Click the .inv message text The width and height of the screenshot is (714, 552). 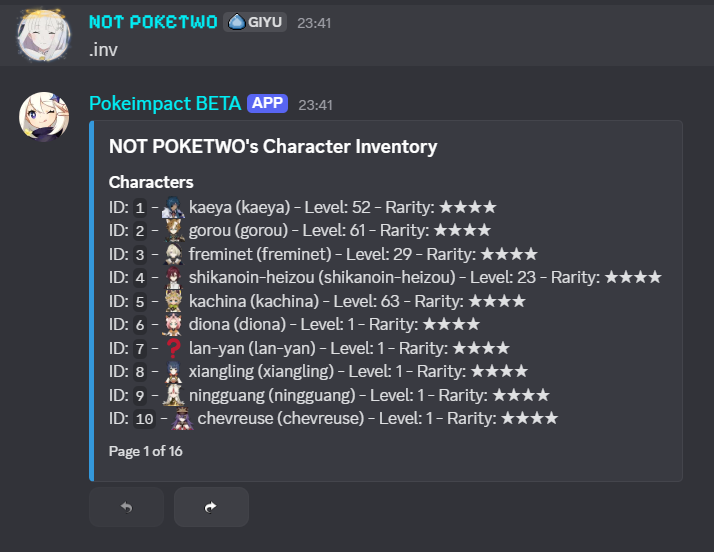(104, 49)
